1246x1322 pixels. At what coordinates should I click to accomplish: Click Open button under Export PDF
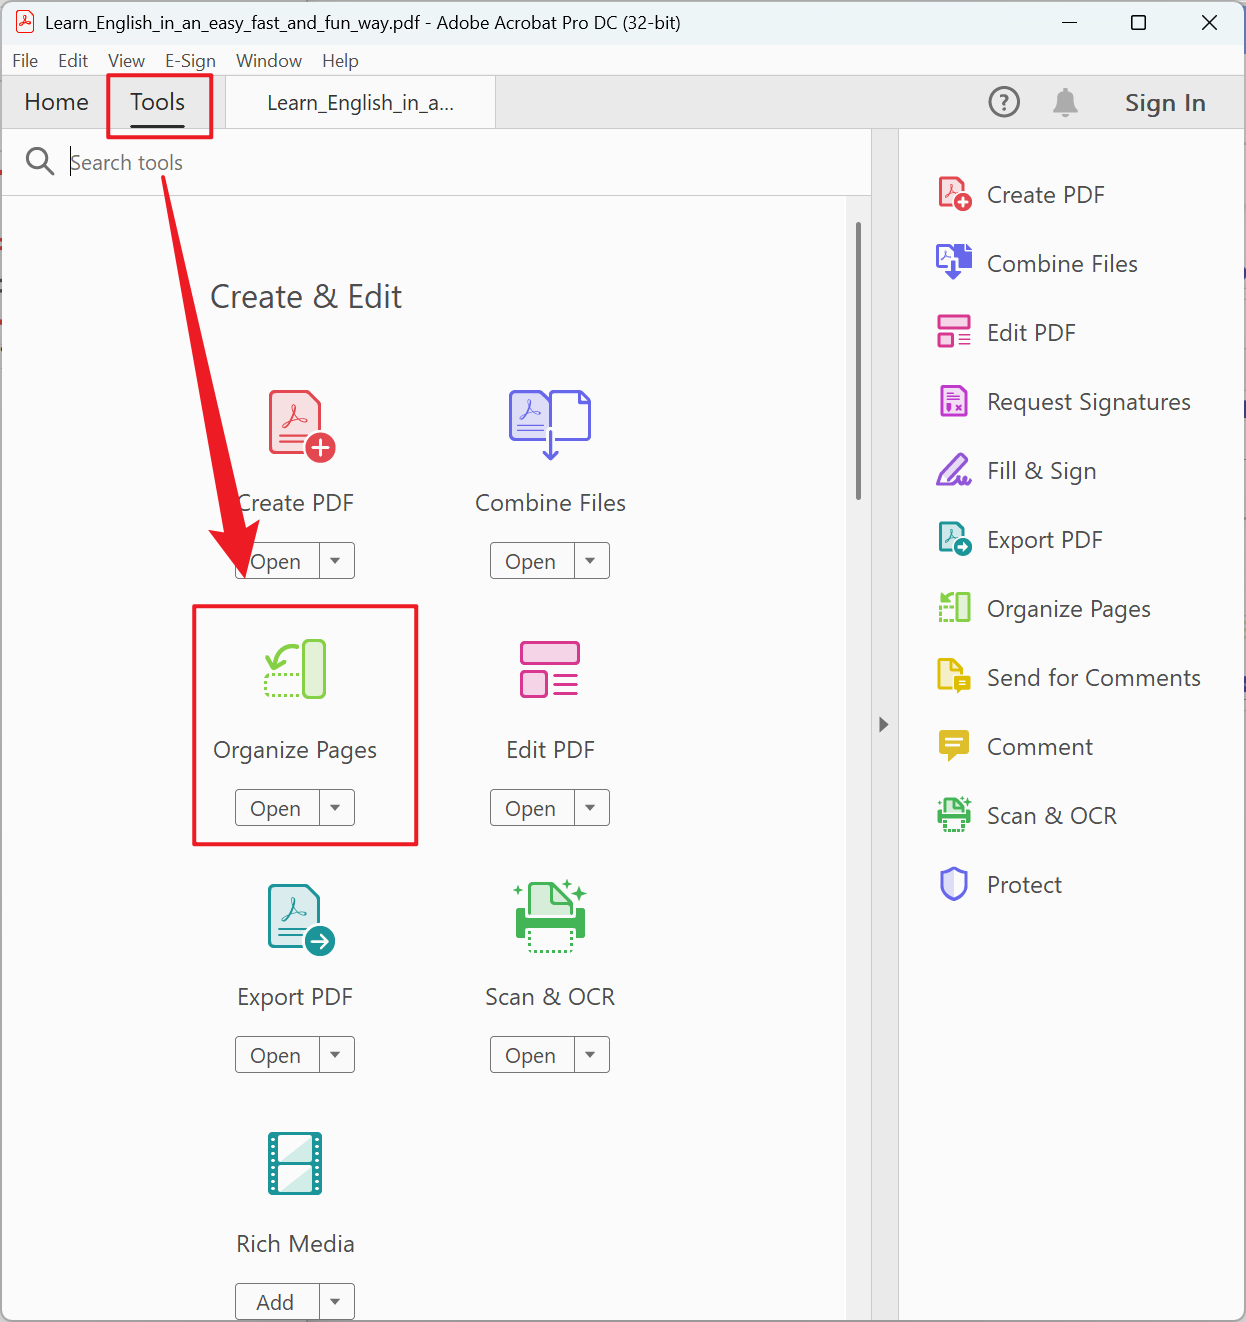click(277, 1055)
